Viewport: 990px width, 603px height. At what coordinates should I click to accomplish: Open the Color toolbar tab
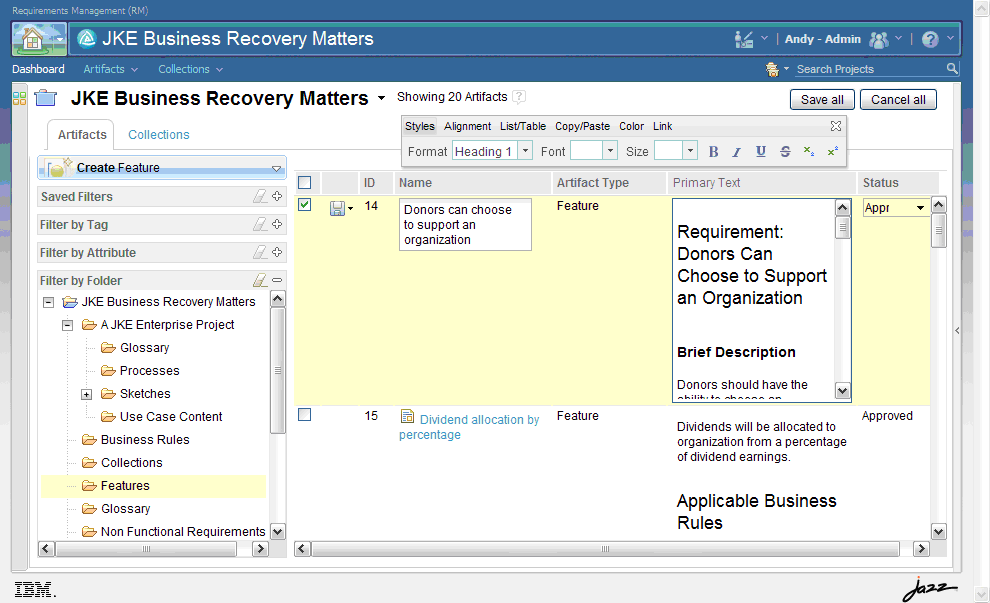(x=631, y=126)
